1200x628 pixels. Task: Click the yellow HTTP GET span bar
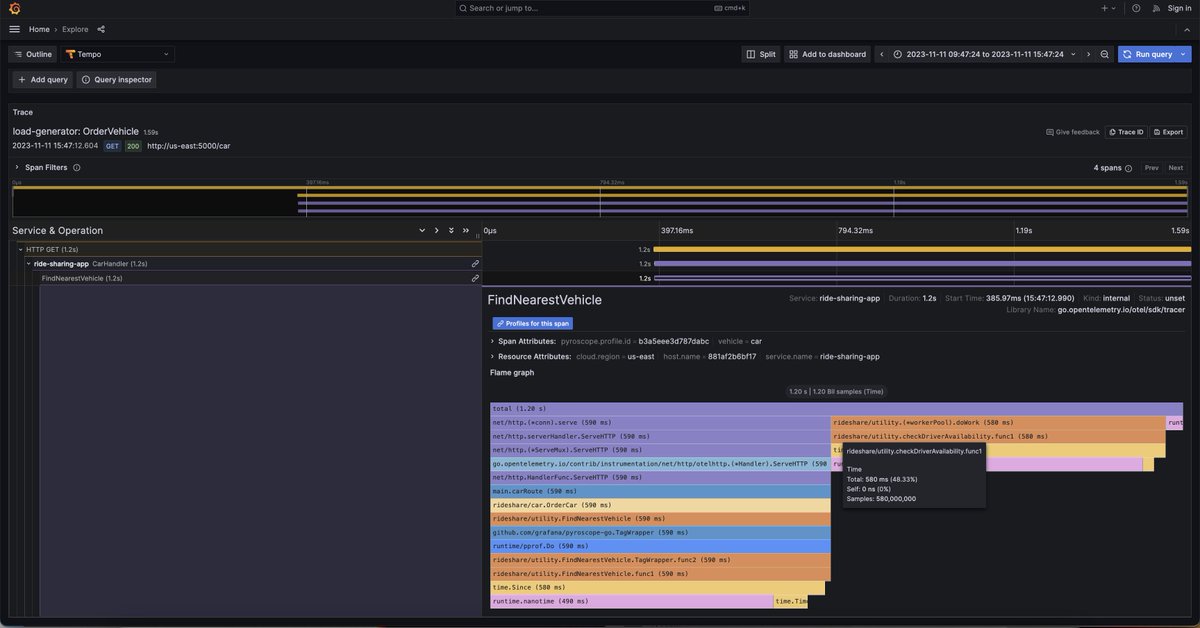pyautogui.click(x=922, y=249)
